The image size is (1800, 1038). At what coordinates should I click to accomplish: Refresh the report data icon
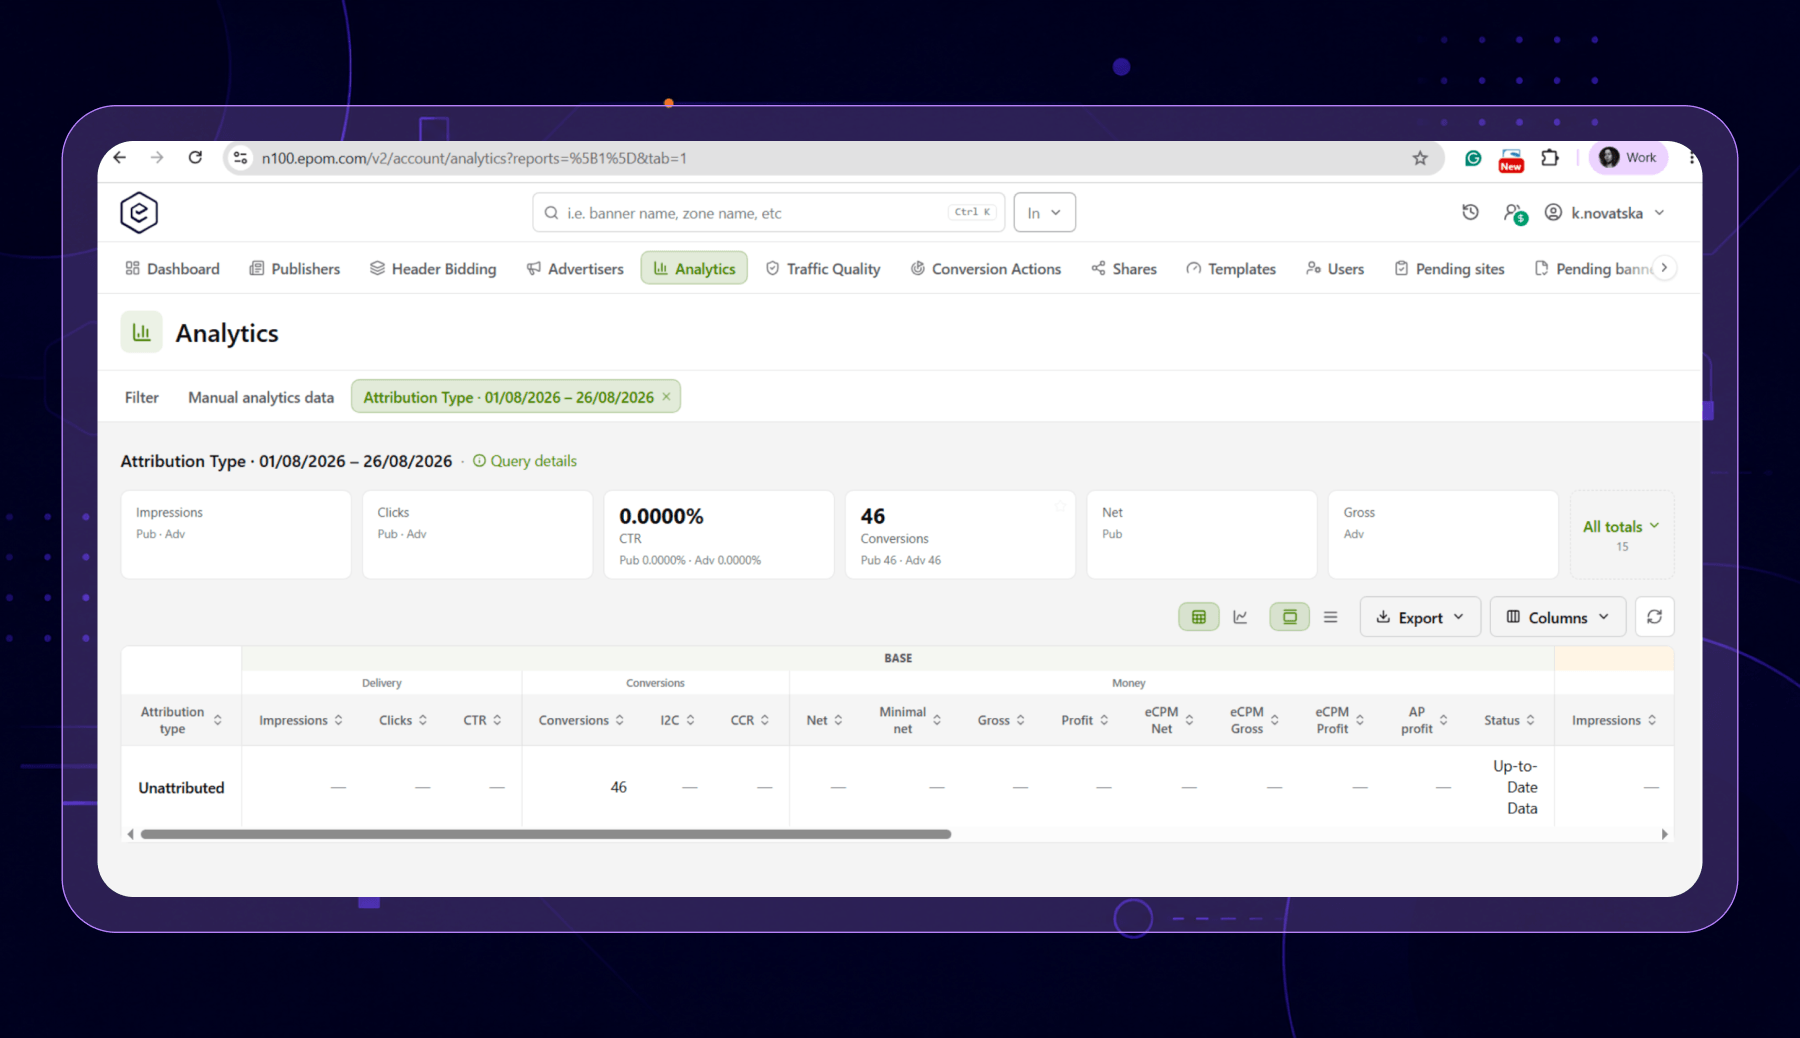pyautogui.click(x=1655, y=617)
